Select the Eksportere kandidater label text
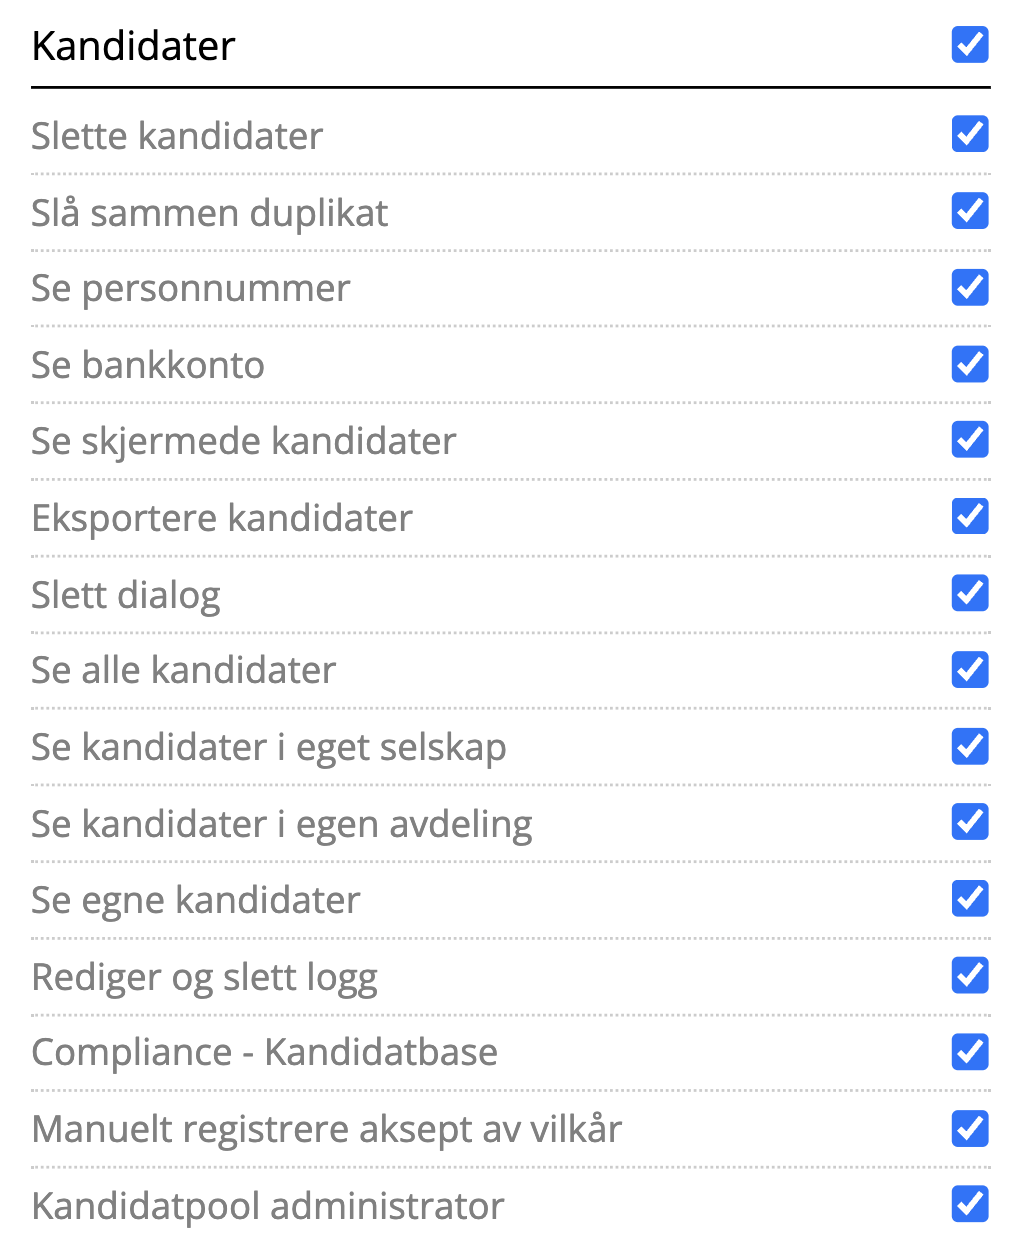The width and height of the screenshot is (1026, 1252). click(x=221, y=518)
